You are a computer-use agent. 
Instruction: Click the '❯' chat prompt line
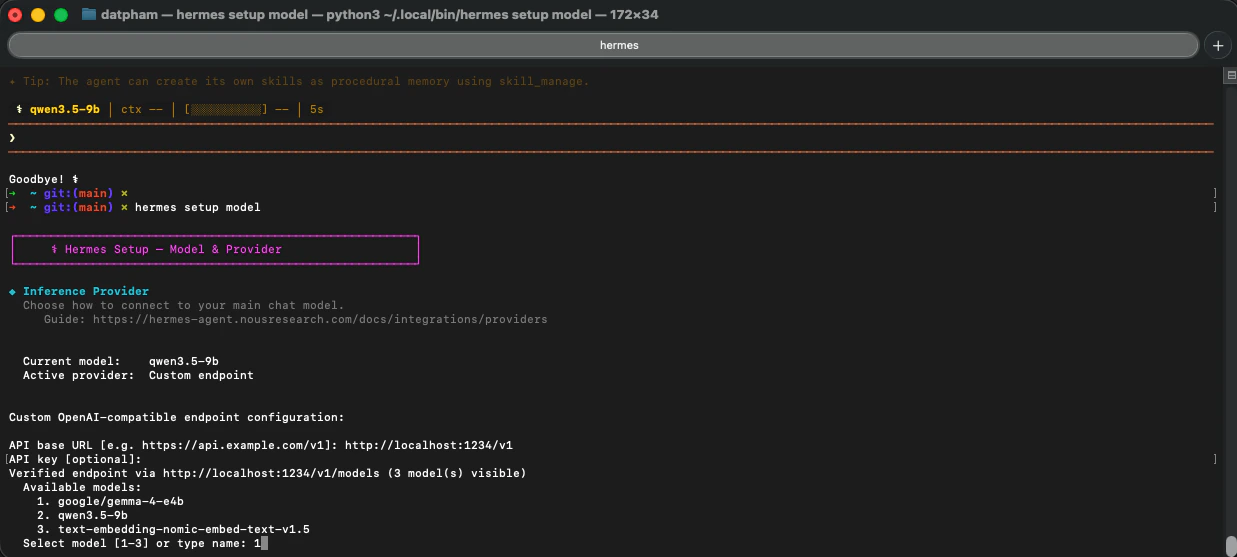click(610, 137)
